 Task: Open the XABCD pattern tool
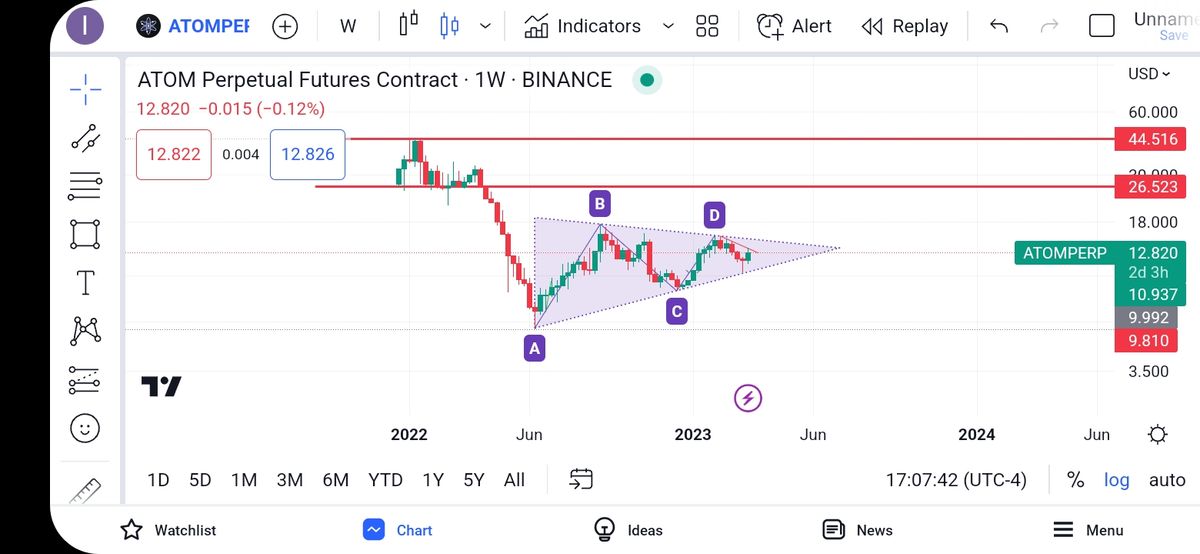(86, 331)
